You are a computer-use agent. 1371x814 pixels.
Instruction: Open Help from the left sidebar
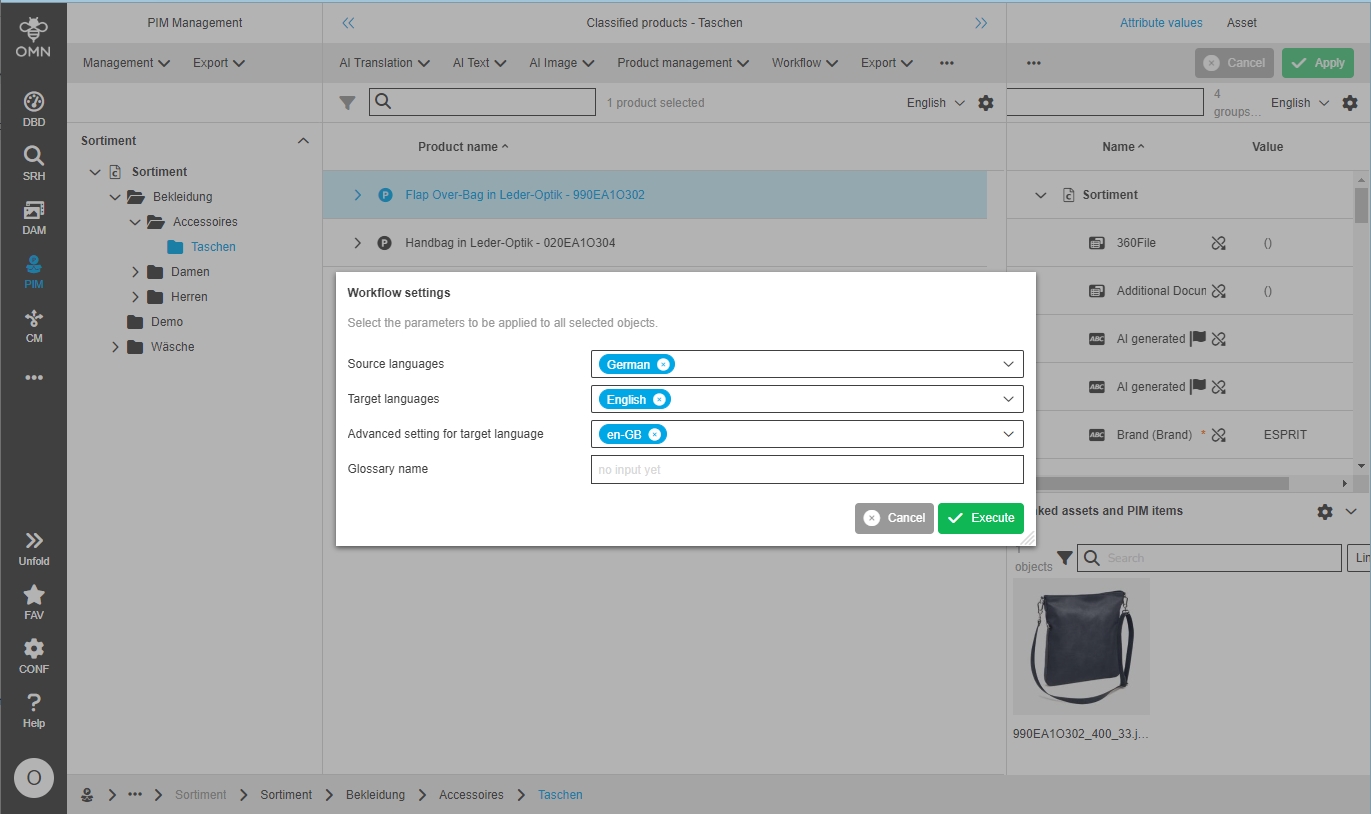[34, 710]
